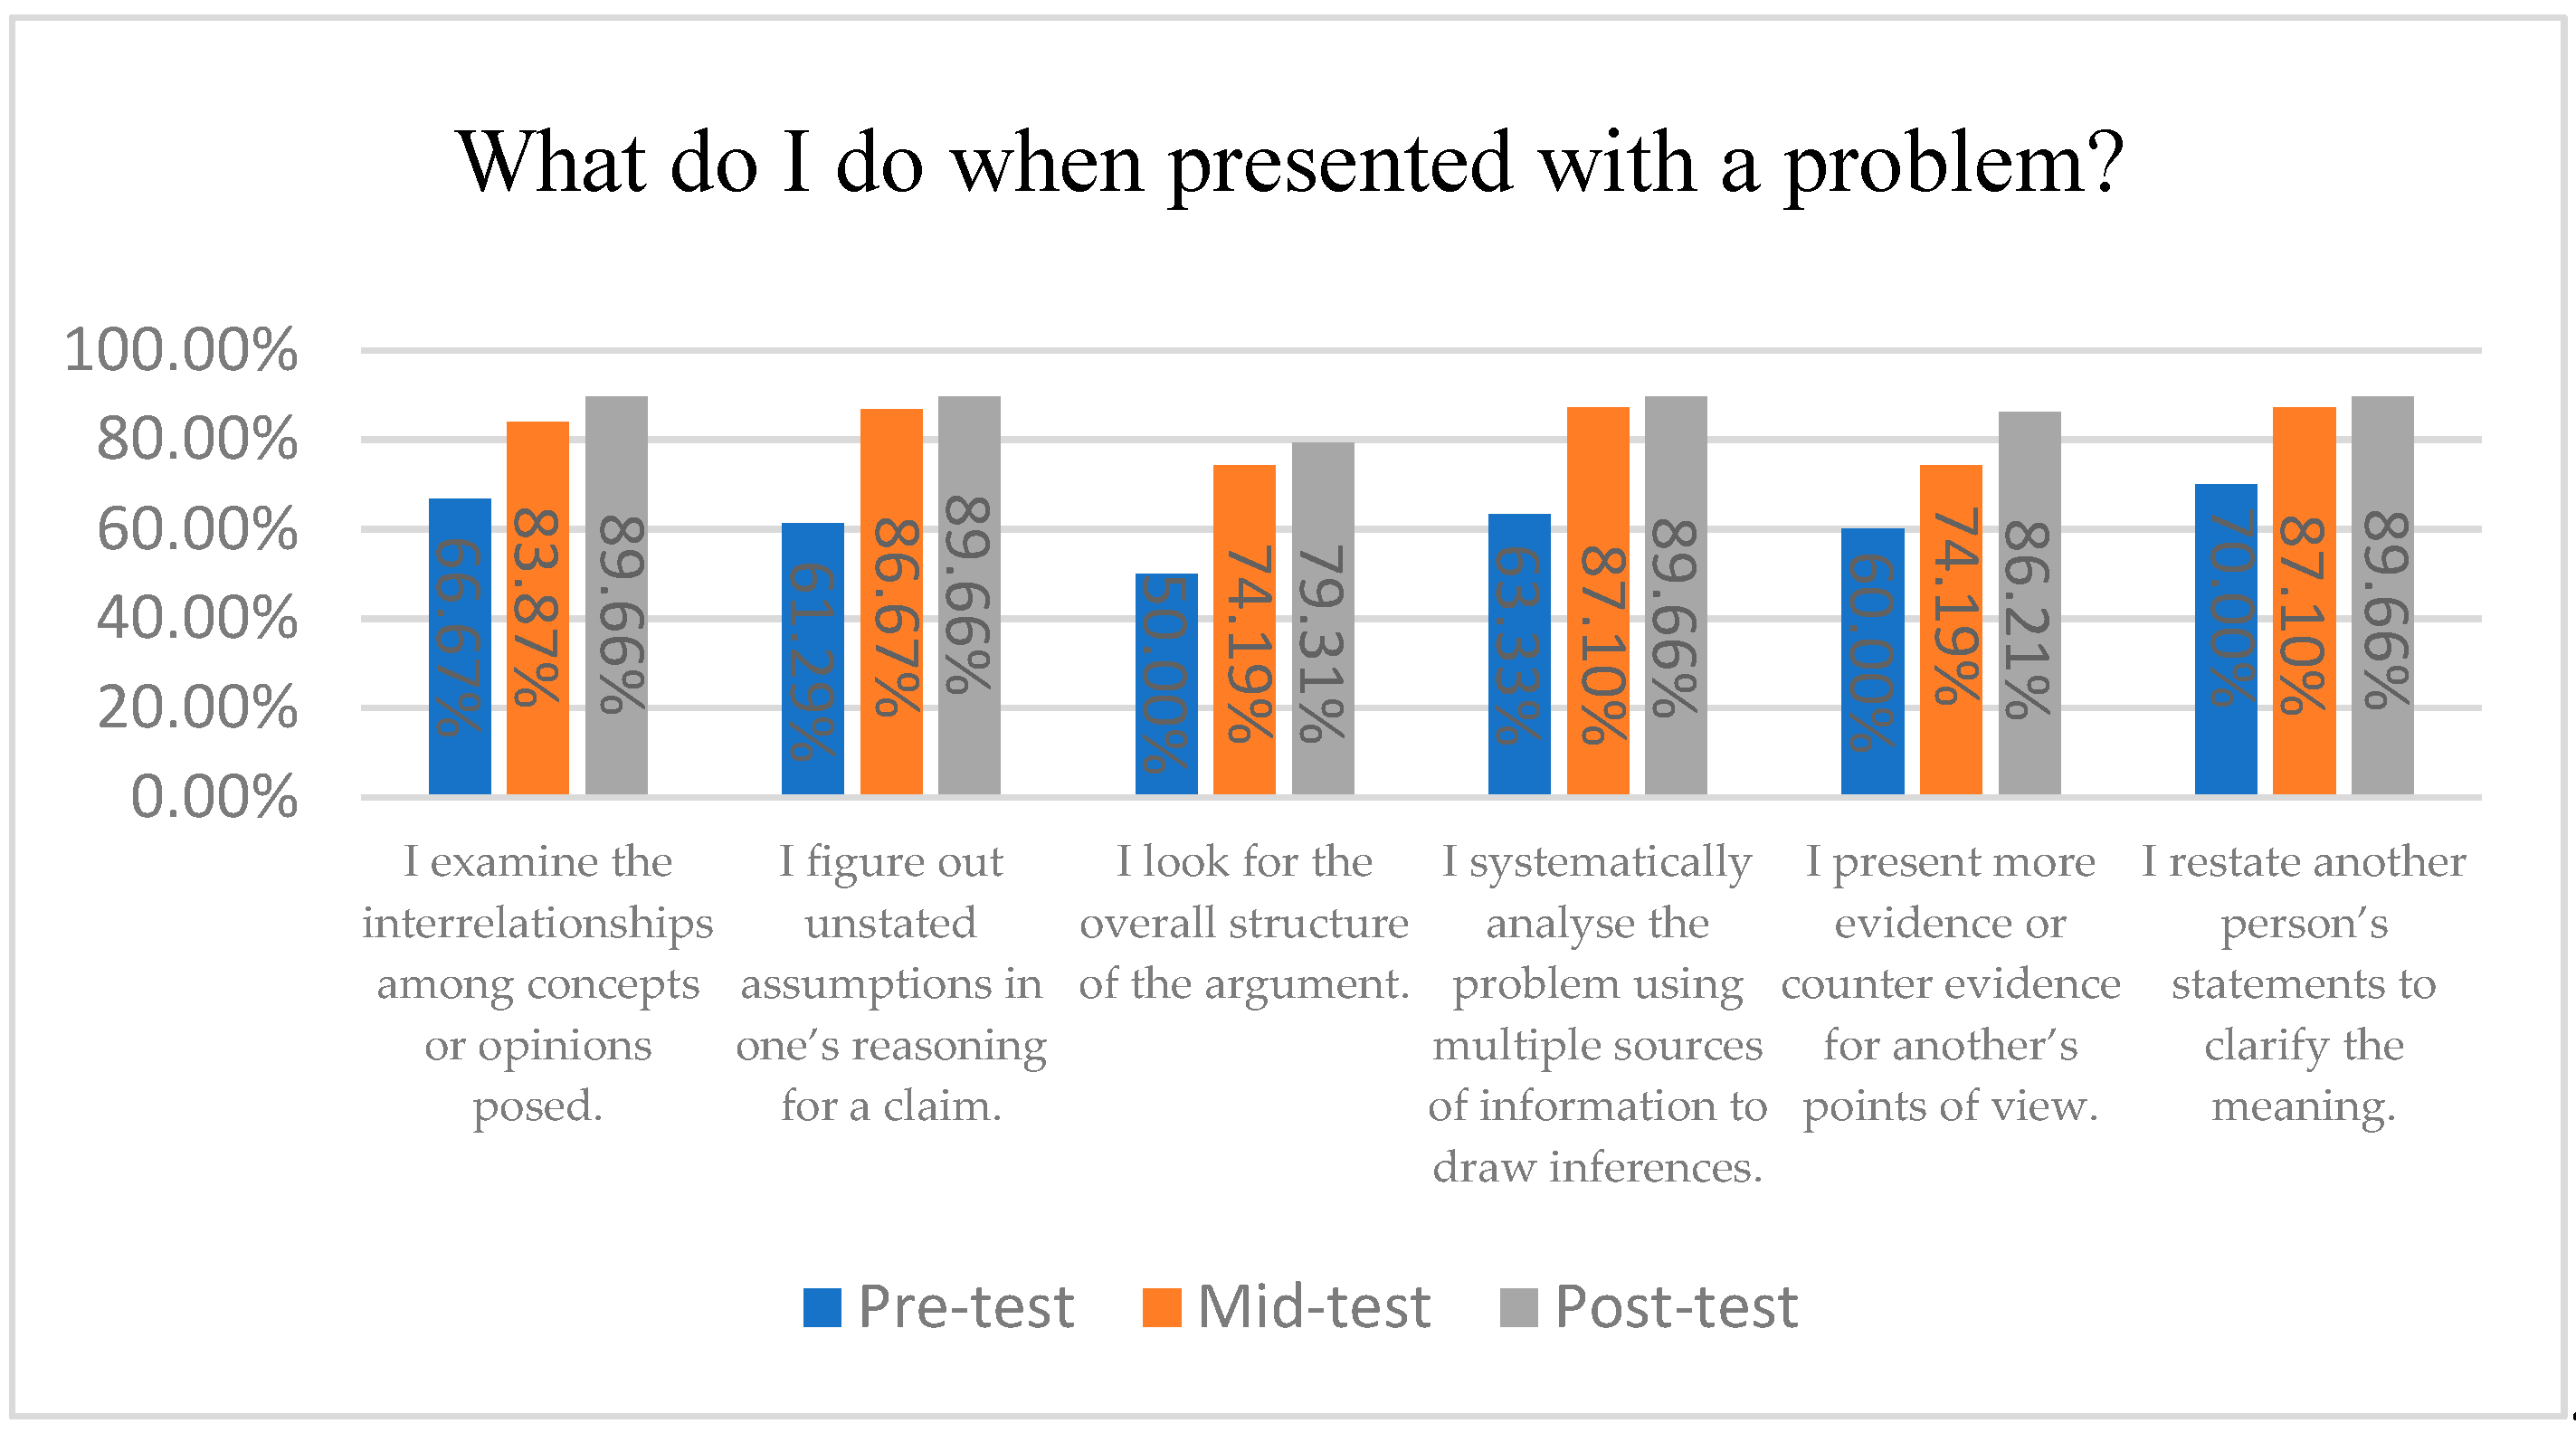Select the Mid-test legend label
This screenshot has width=2576, height=1433.
[1314, 1307]
